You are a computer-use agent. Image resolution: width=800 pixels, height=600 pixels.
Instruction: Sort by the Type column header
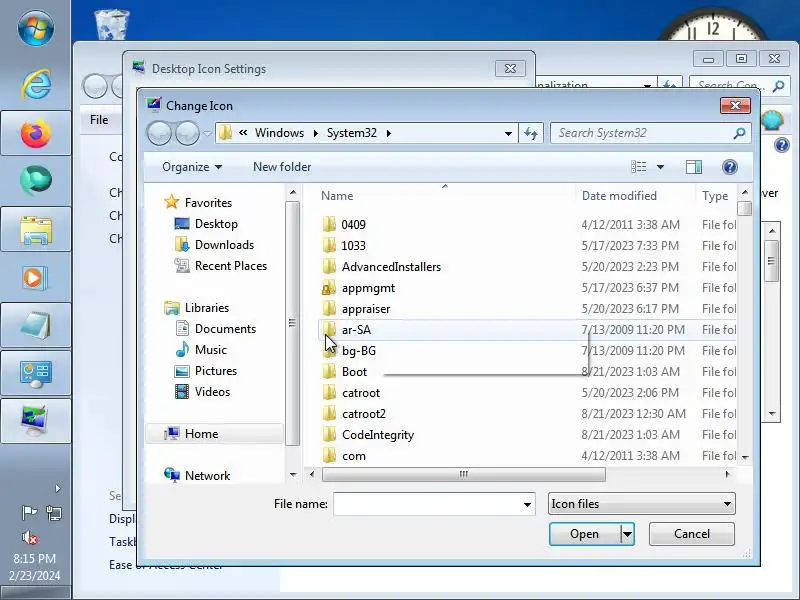click(715, 196)
